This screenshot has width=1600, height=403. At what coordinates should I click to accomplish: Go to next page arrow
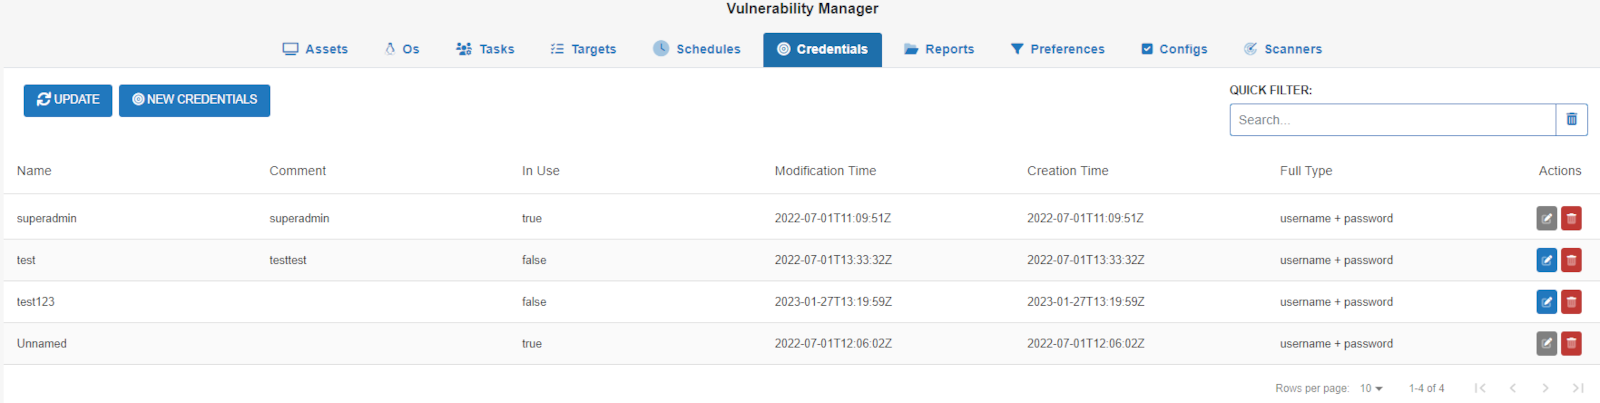pos(1545,388)
